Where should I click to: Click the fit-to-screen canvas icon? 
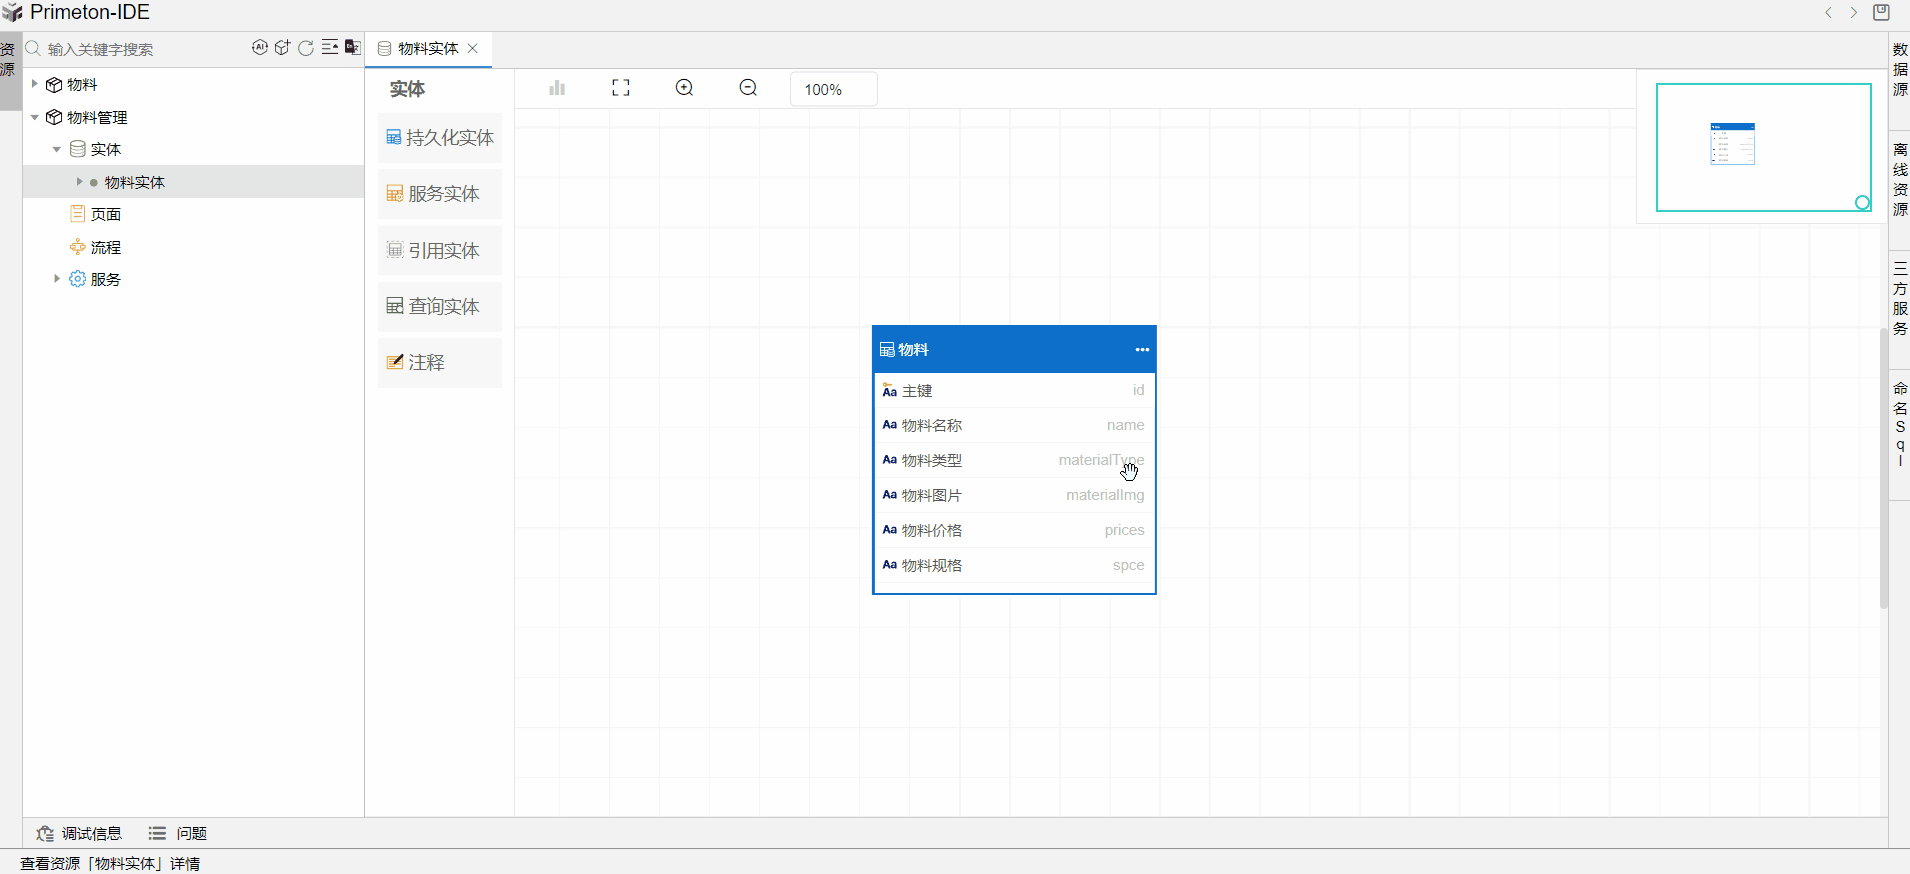point(621,88)
